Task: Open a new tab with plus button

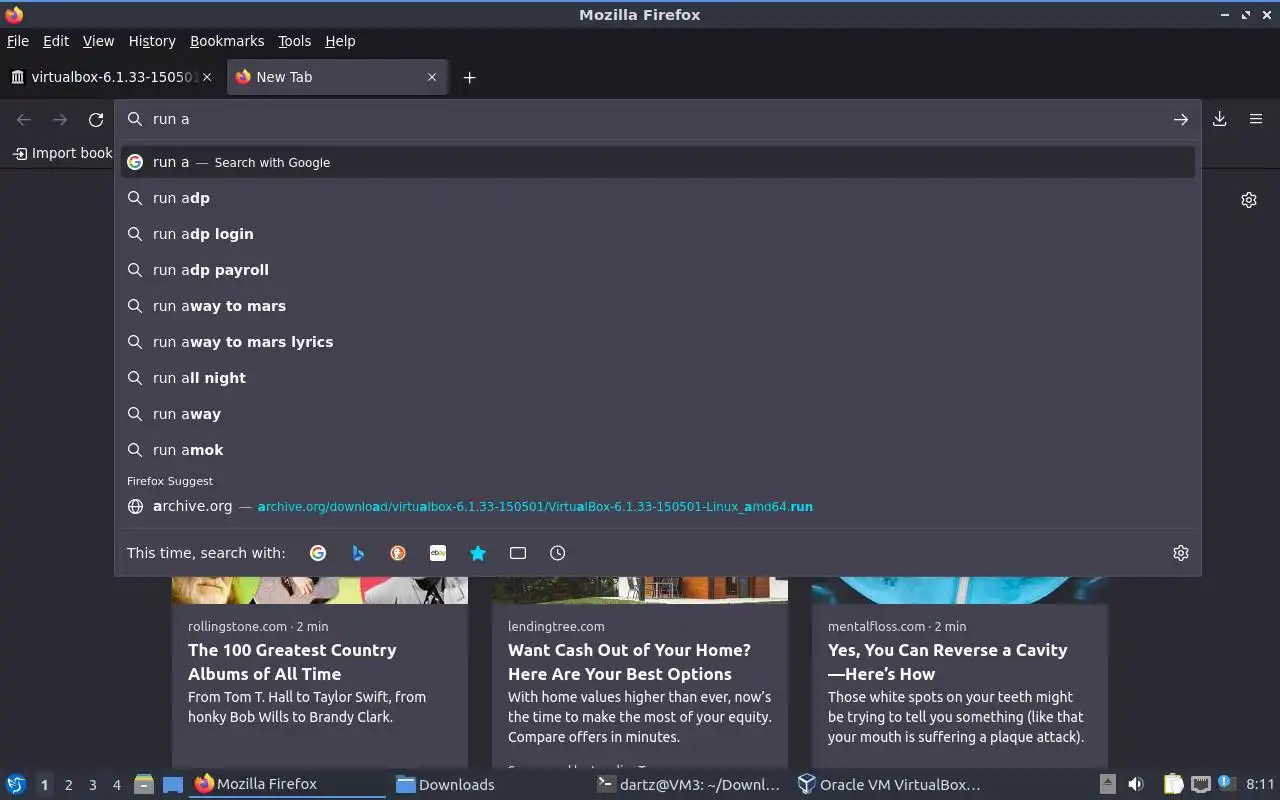Action: pos(469,77)
